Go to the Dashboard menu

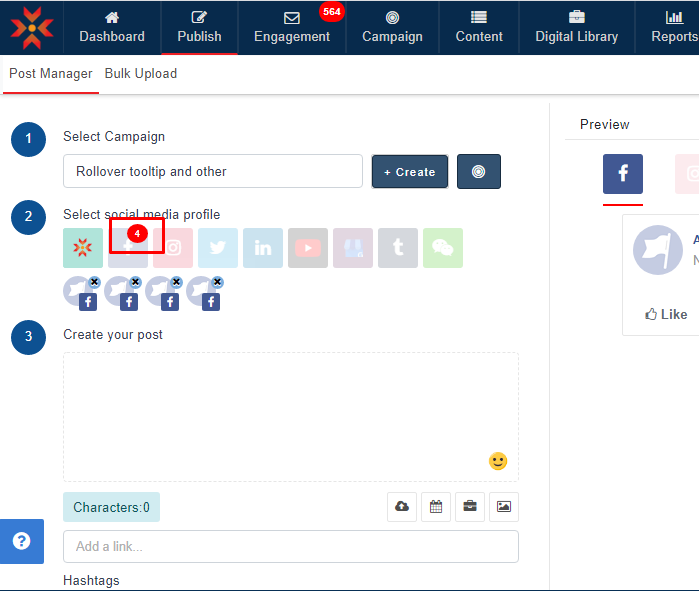coord(112,28)
